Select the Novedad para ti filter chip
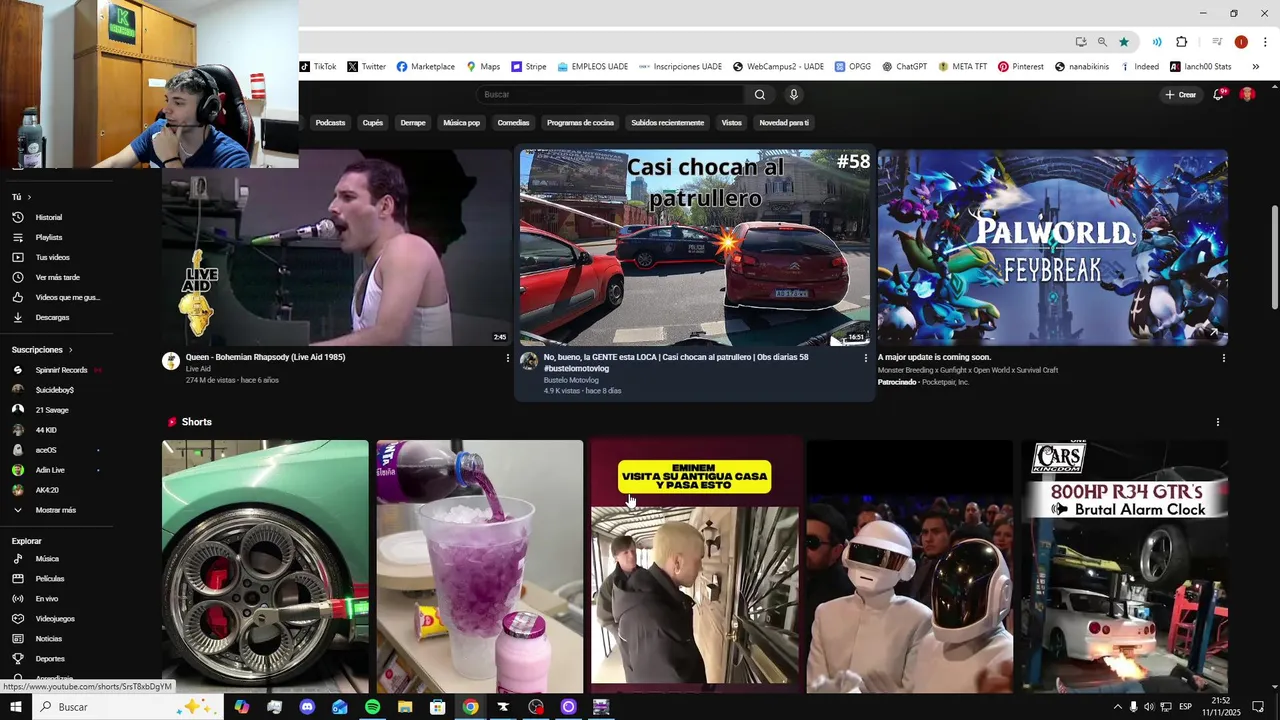Image resolution: width=1280 pixels, height=720 pixels. pos(784,123)
